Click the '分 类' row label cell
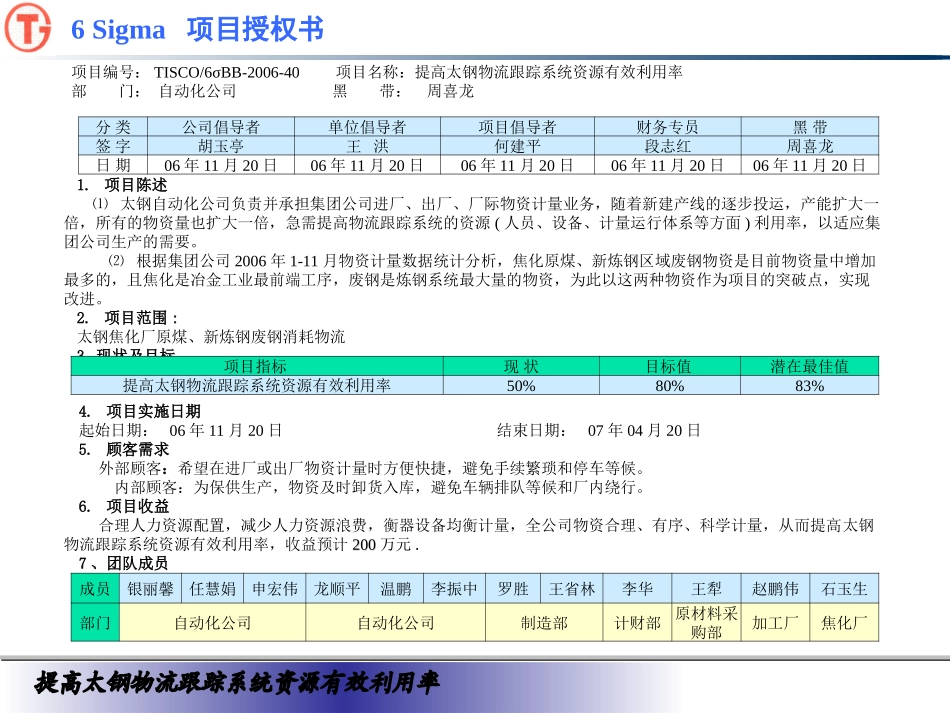950x713 pixels. point(113,127)
